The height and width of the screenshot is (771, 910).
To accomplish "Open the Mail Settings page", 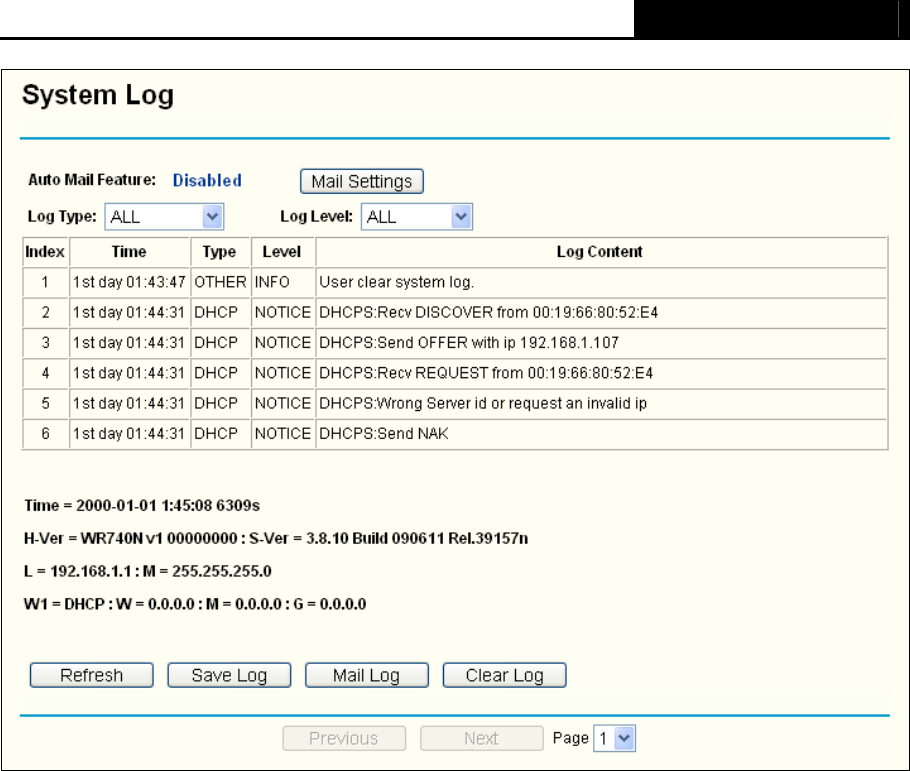I will coord(362,182).
